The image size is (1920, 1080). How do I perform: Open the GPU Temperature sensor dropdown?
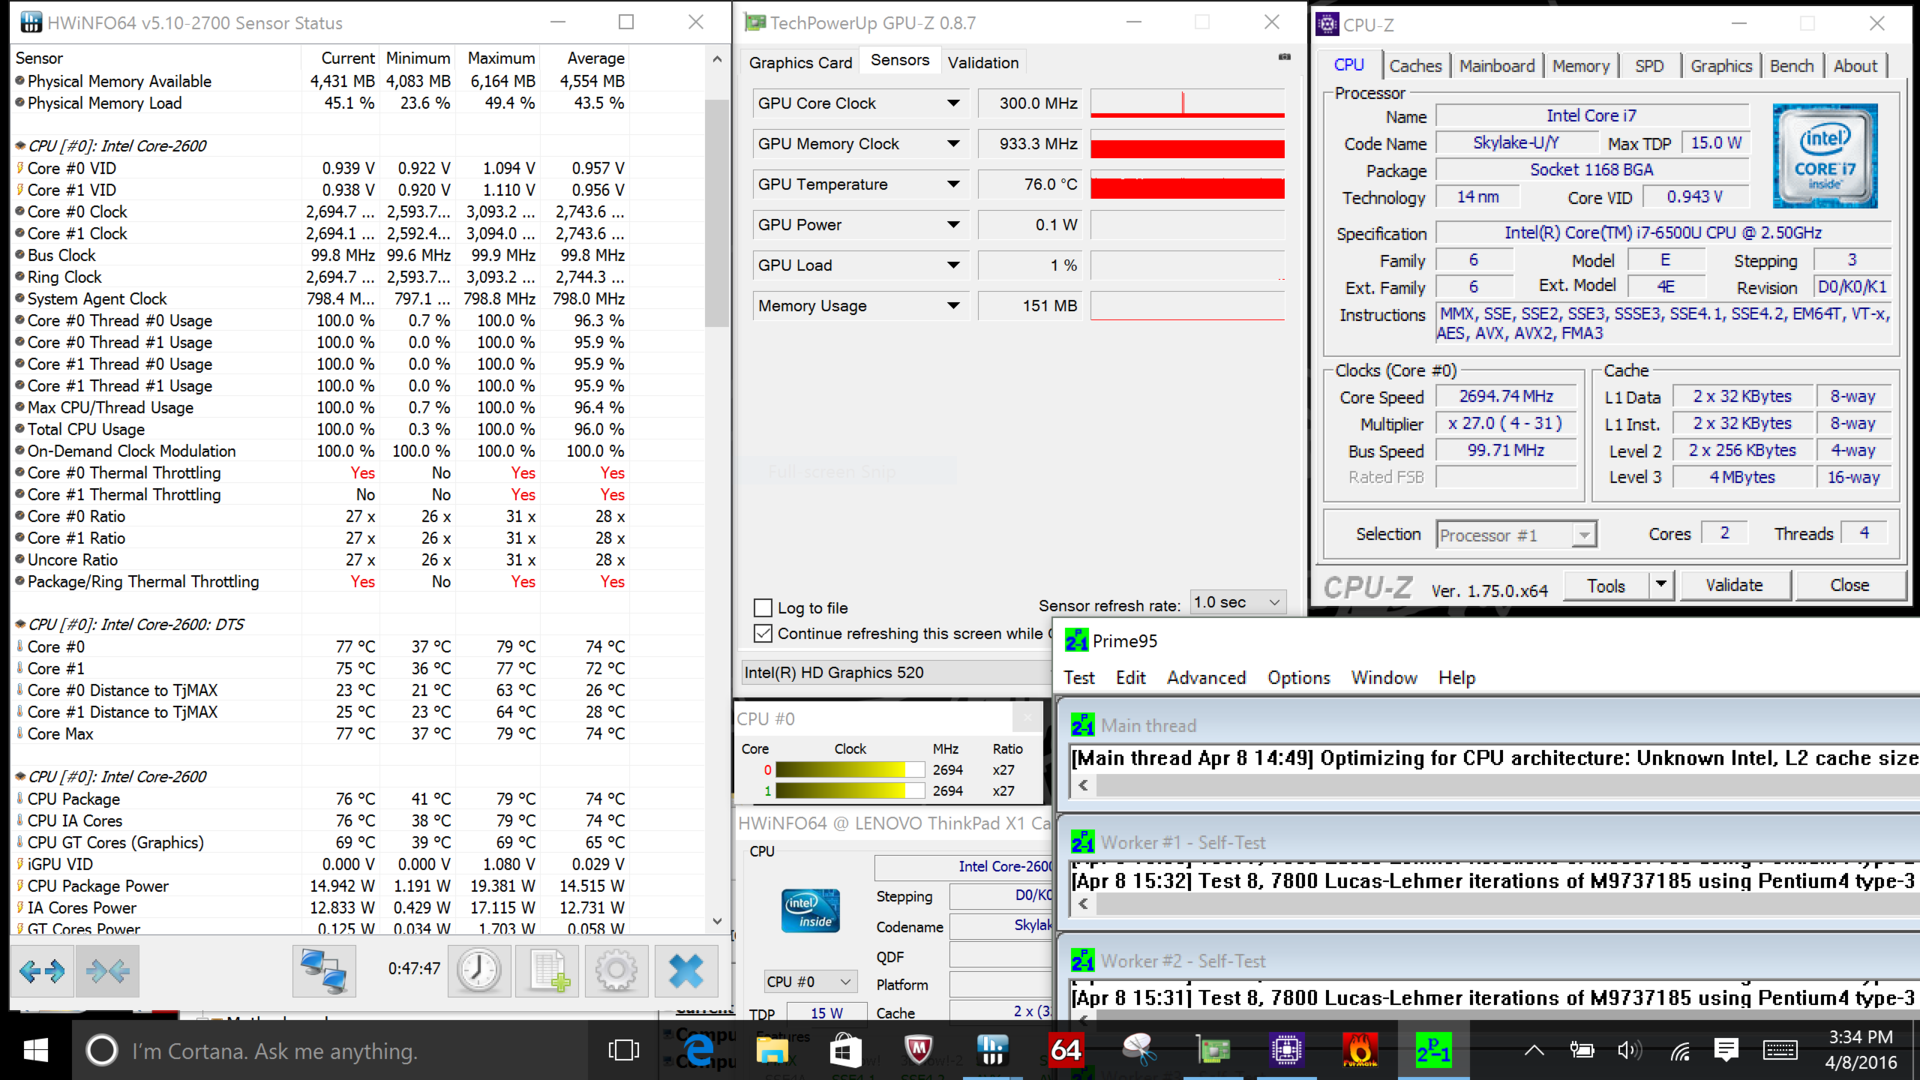(953, 184)
